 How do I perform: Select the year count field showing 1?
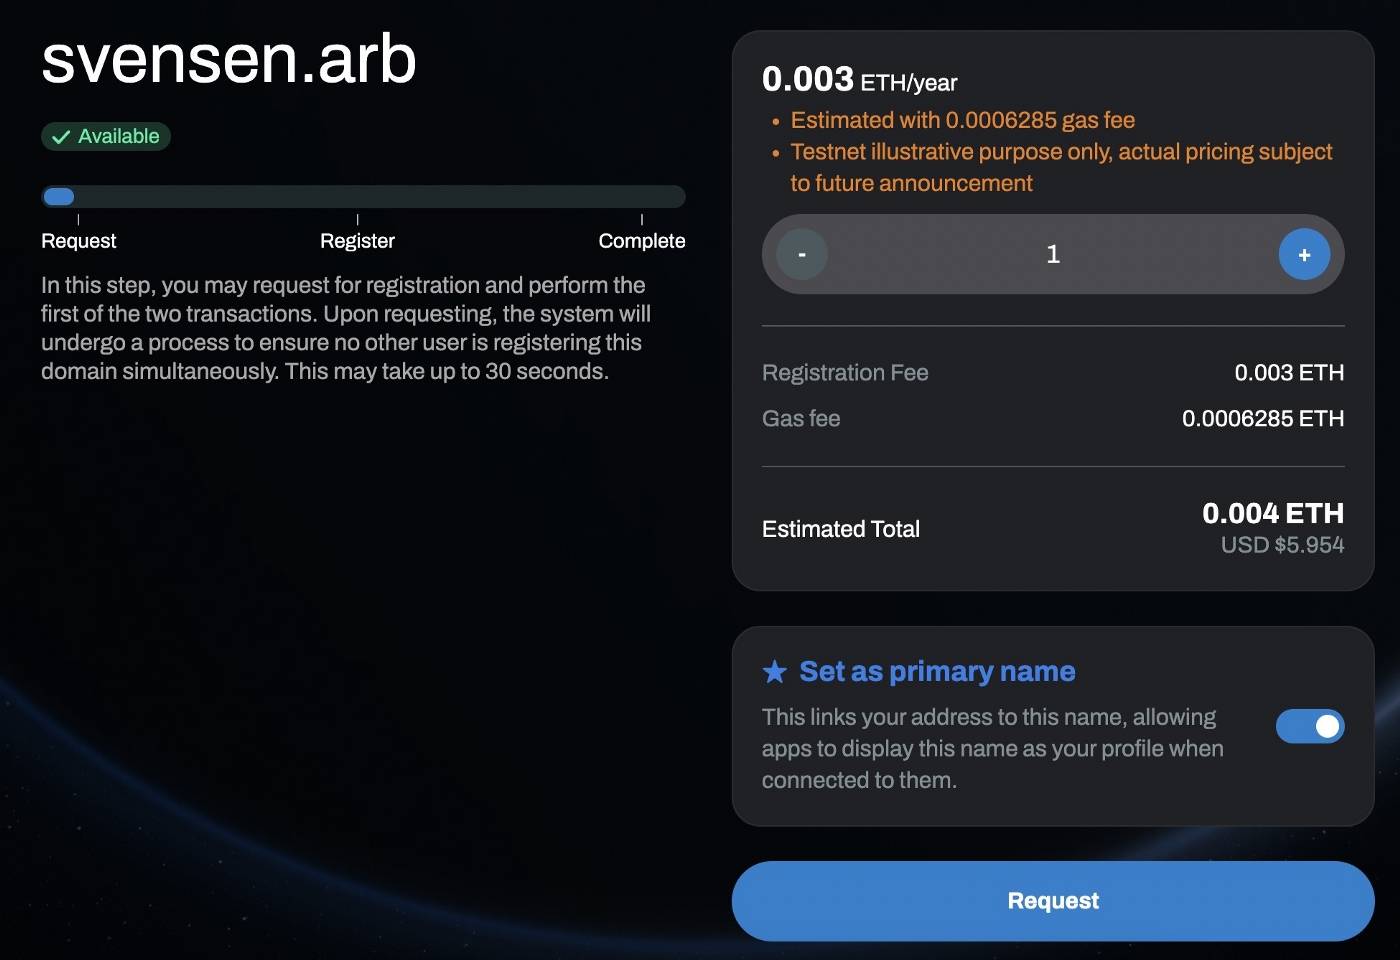coord(1053,254)
